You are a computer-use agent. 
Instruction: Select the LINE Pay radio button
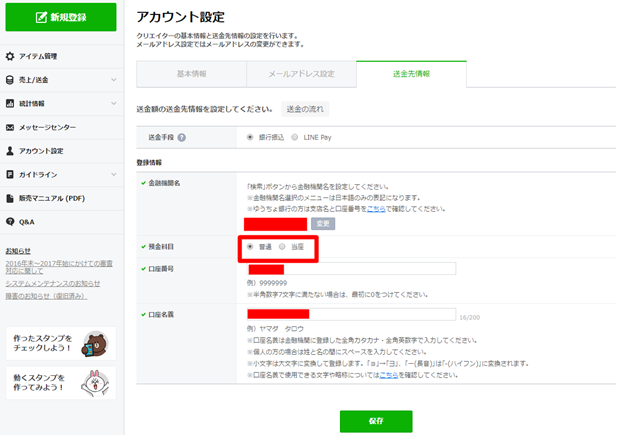coord(295,137)
